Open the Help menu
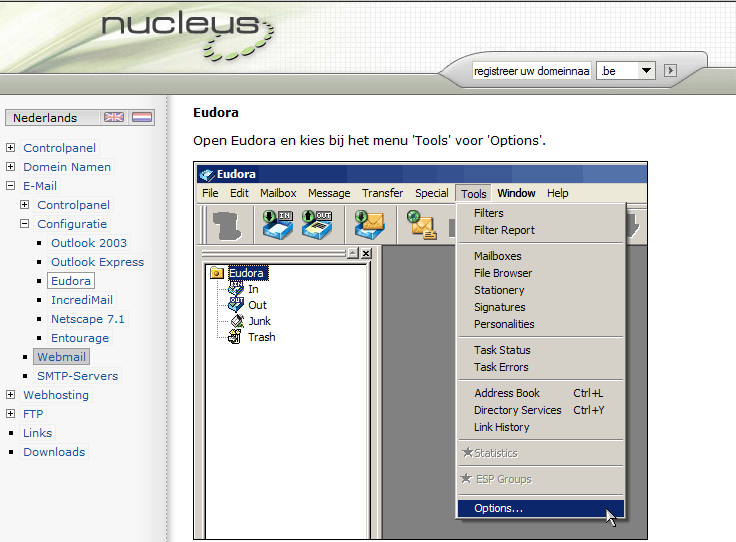 point(557,193)
